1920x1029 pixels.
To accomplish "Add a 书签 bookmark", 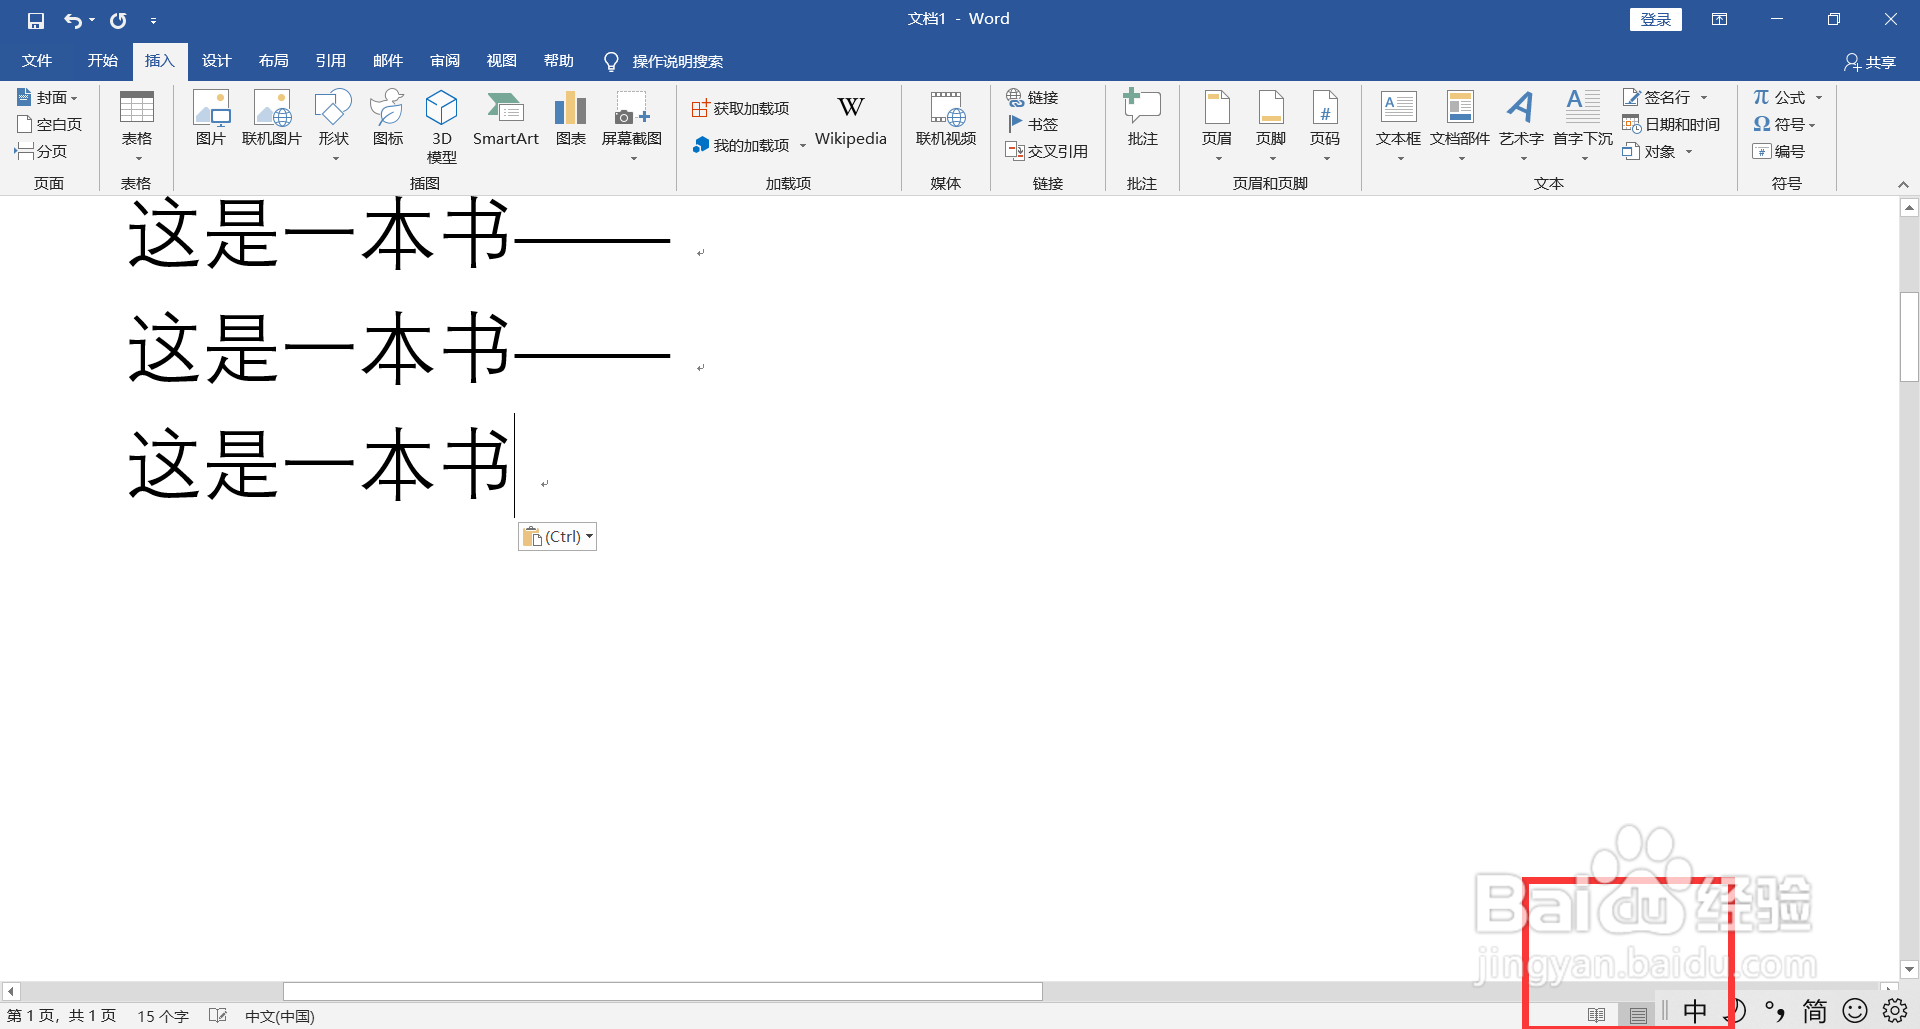I will tap(1032, 124).
